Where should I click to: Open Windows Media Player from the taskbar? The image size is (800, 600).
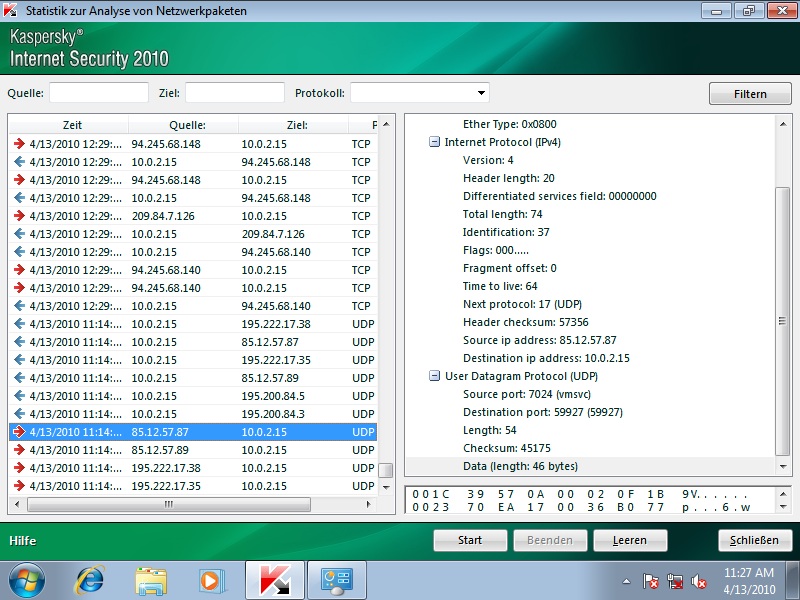210,581
